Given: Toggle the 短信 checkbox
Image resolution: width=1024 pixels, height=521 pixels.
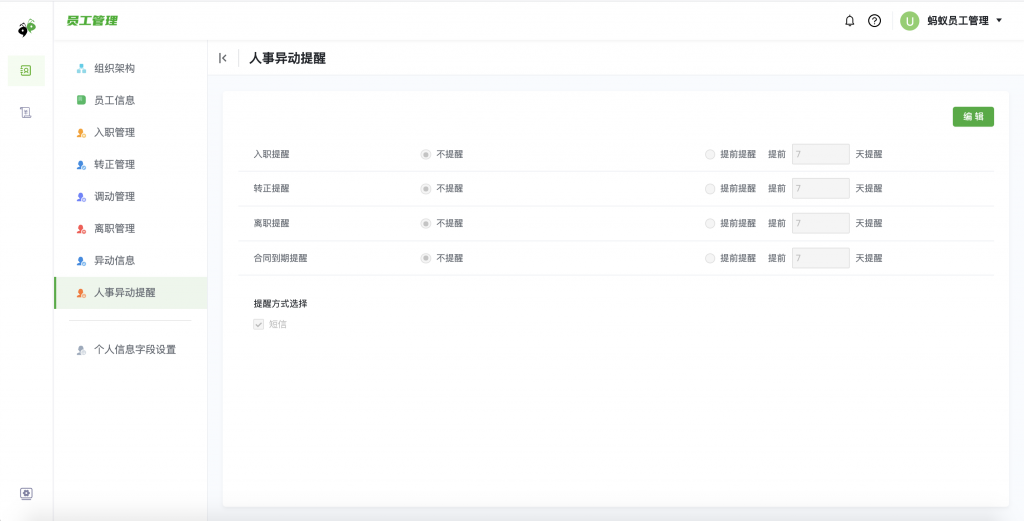Looking at the screenshot, I should coord(259,324).
